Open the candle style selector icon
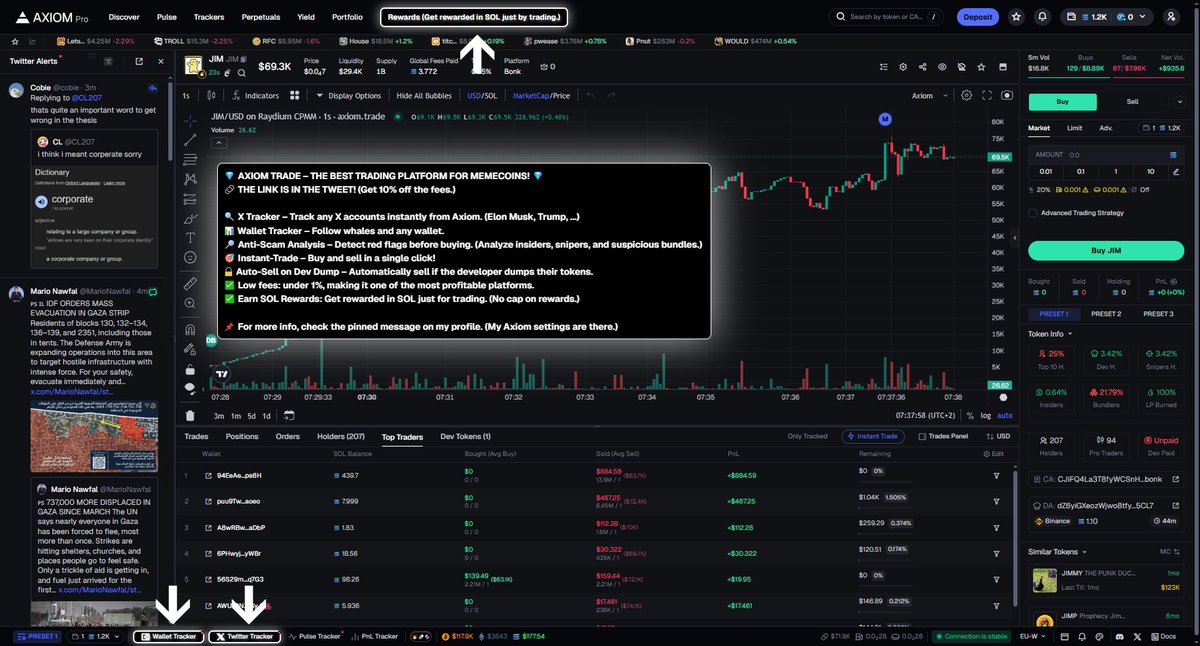The image size is (1200, 646). click(x=209, y=96)
